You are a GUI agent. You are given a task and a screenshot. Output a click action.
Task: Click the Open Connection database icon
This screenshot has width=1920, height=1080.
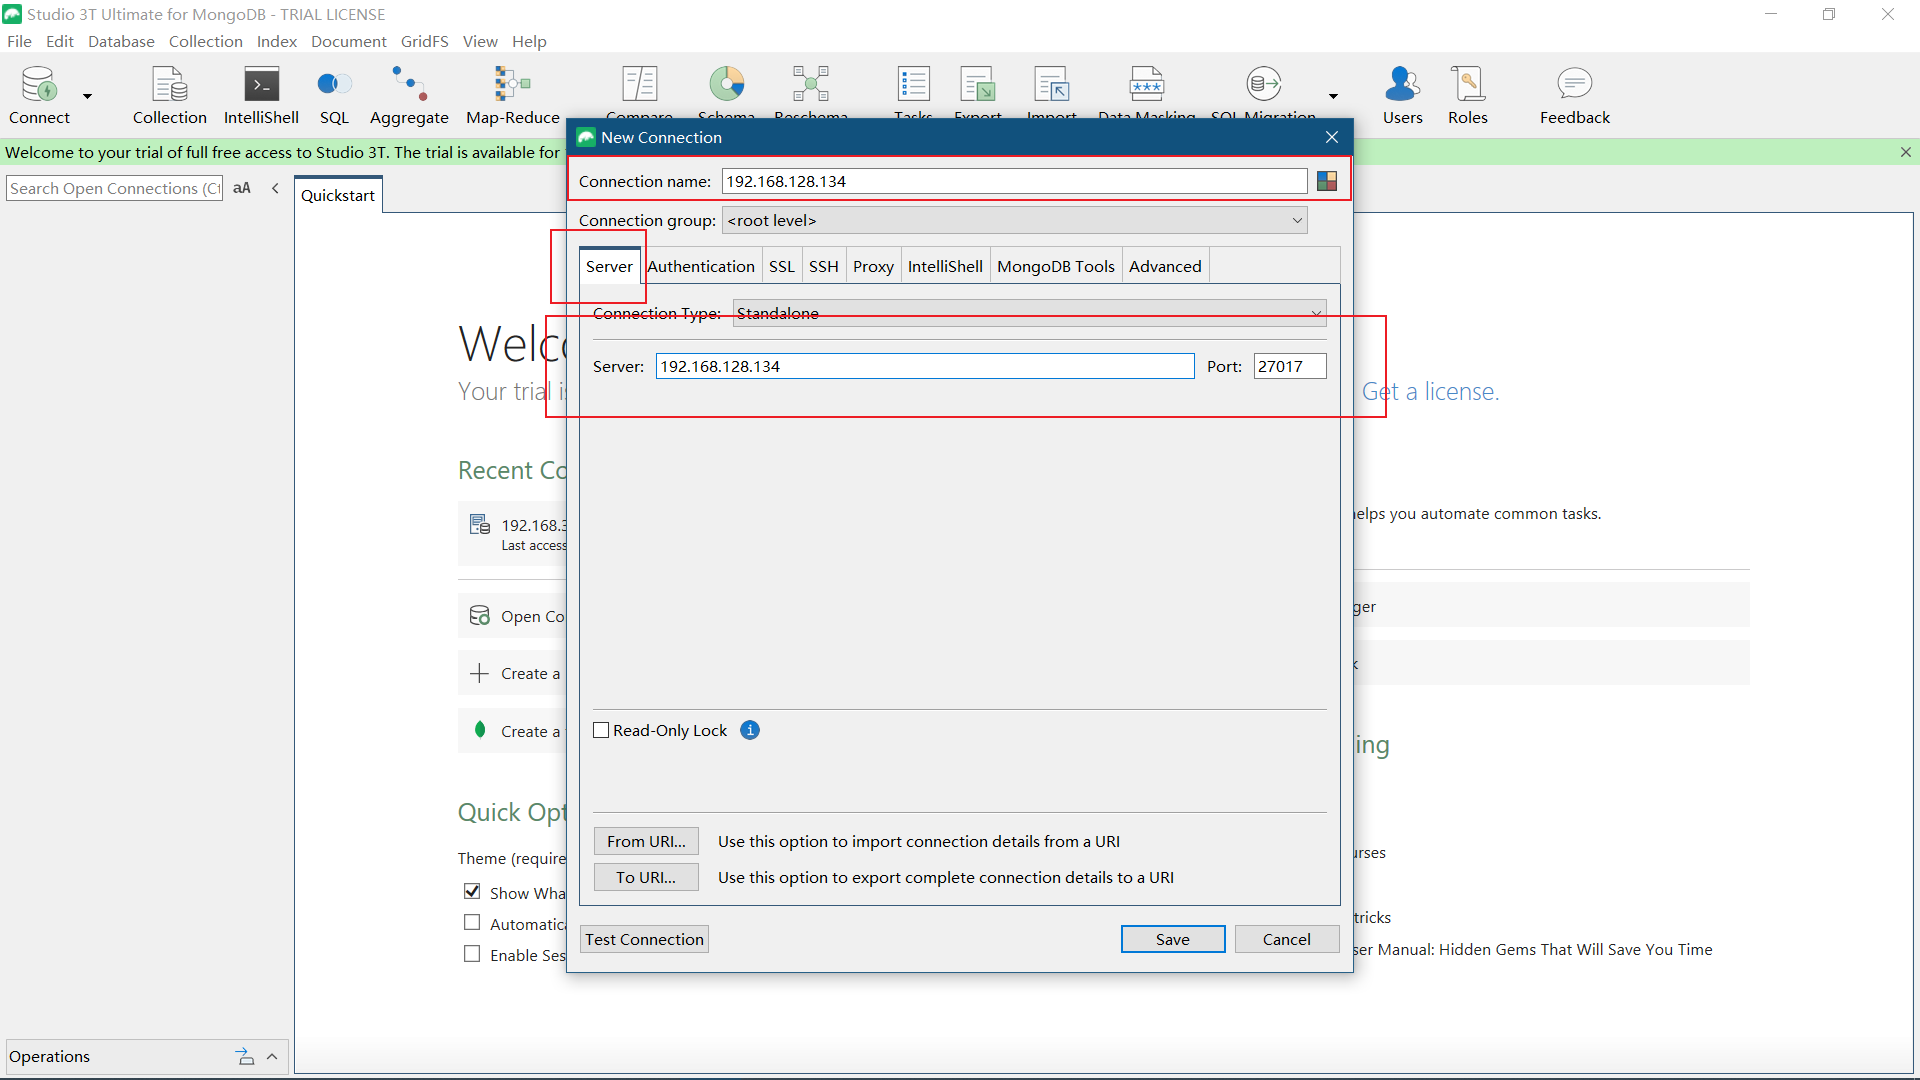480,615
